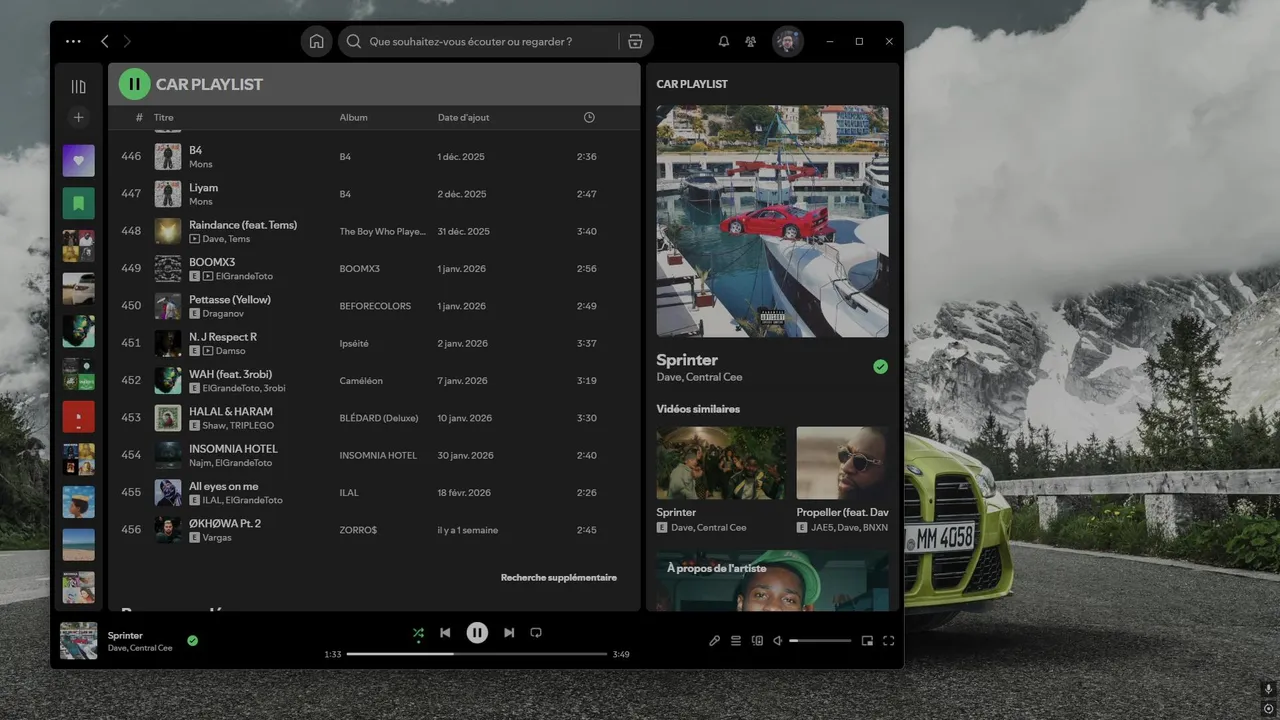Select the Raindance (feat. Tems) track
This screenshot has height=720, width=1280.
243,225
